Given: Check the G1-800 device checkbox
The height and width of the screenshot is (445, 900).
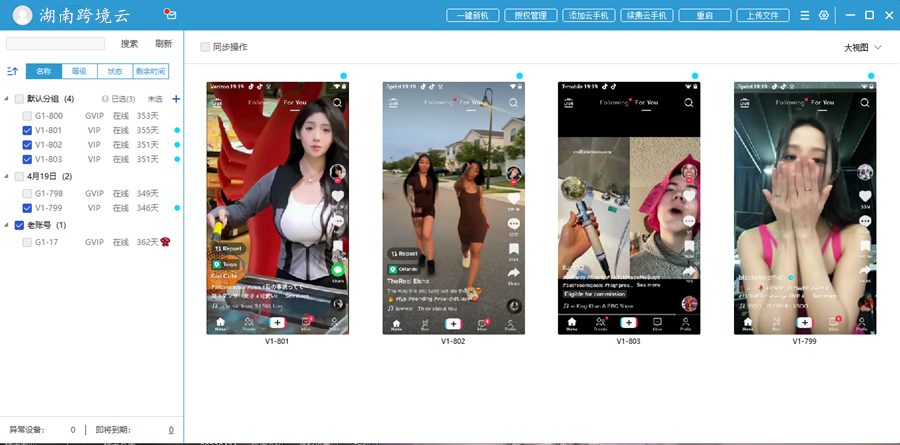Looking at the screenshot, I should pos(27,116).
